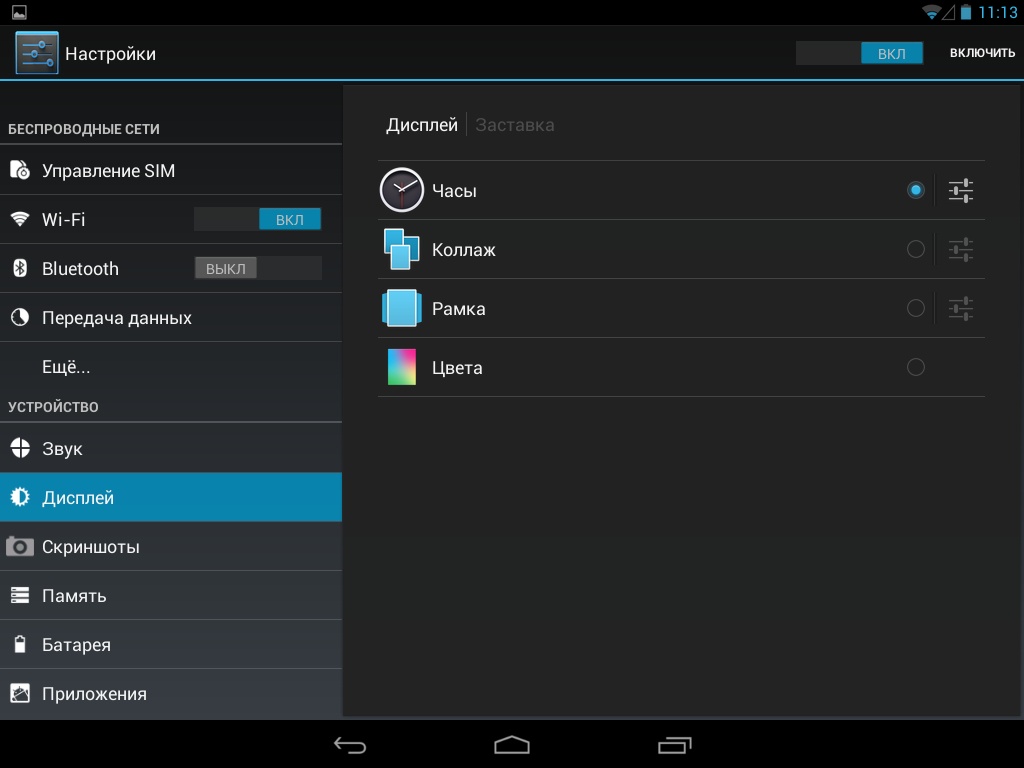Screen dimensions: 1024x768
Task: Open the Батарея settings section
Action: point(76,645)
